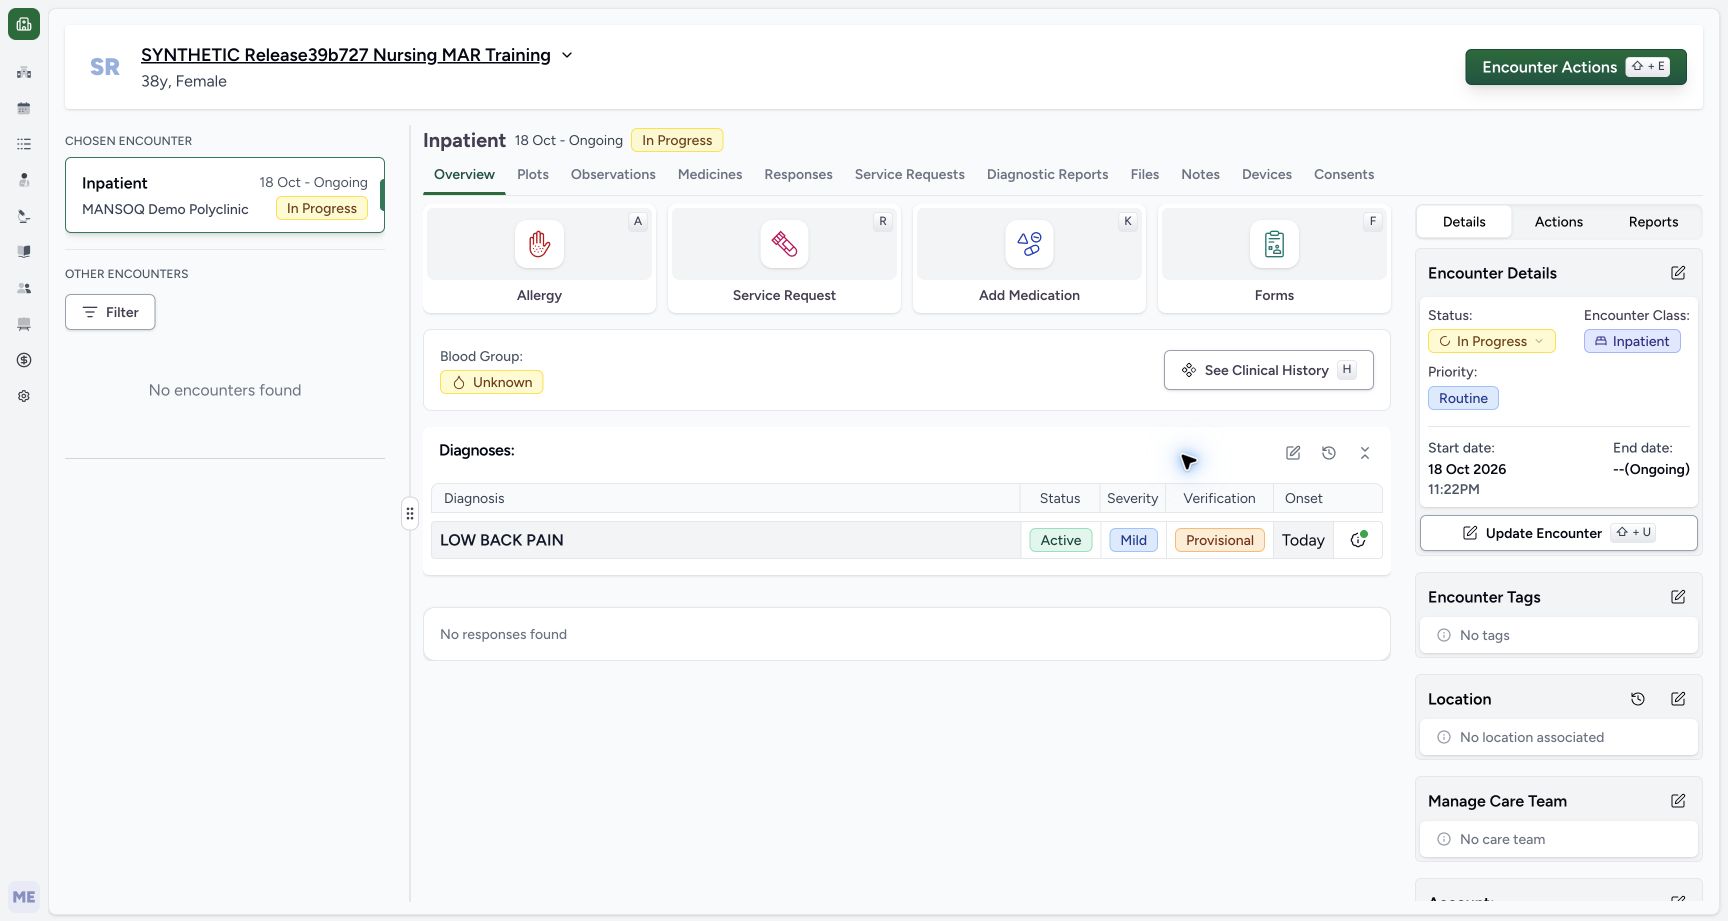1728x921 pixels.
Task: Expand patient name dropdown chevron
Action: 567,55
